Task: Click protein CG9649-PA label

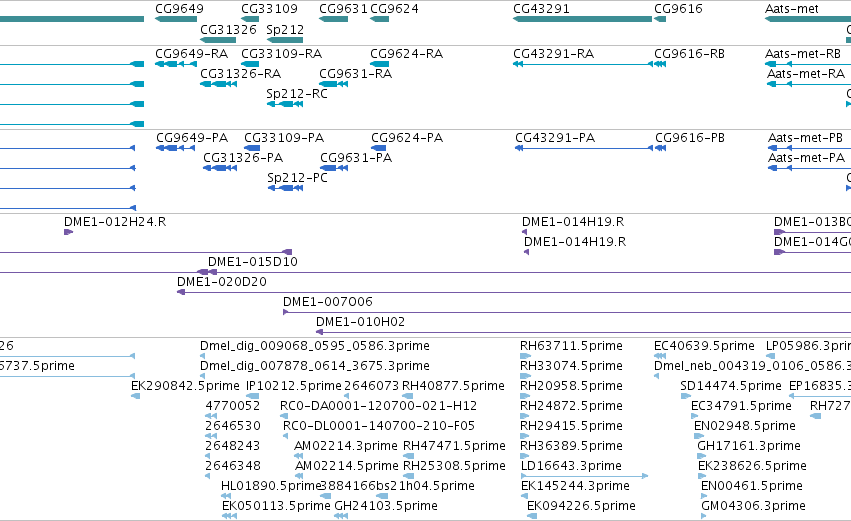Action: click(192, 138)
